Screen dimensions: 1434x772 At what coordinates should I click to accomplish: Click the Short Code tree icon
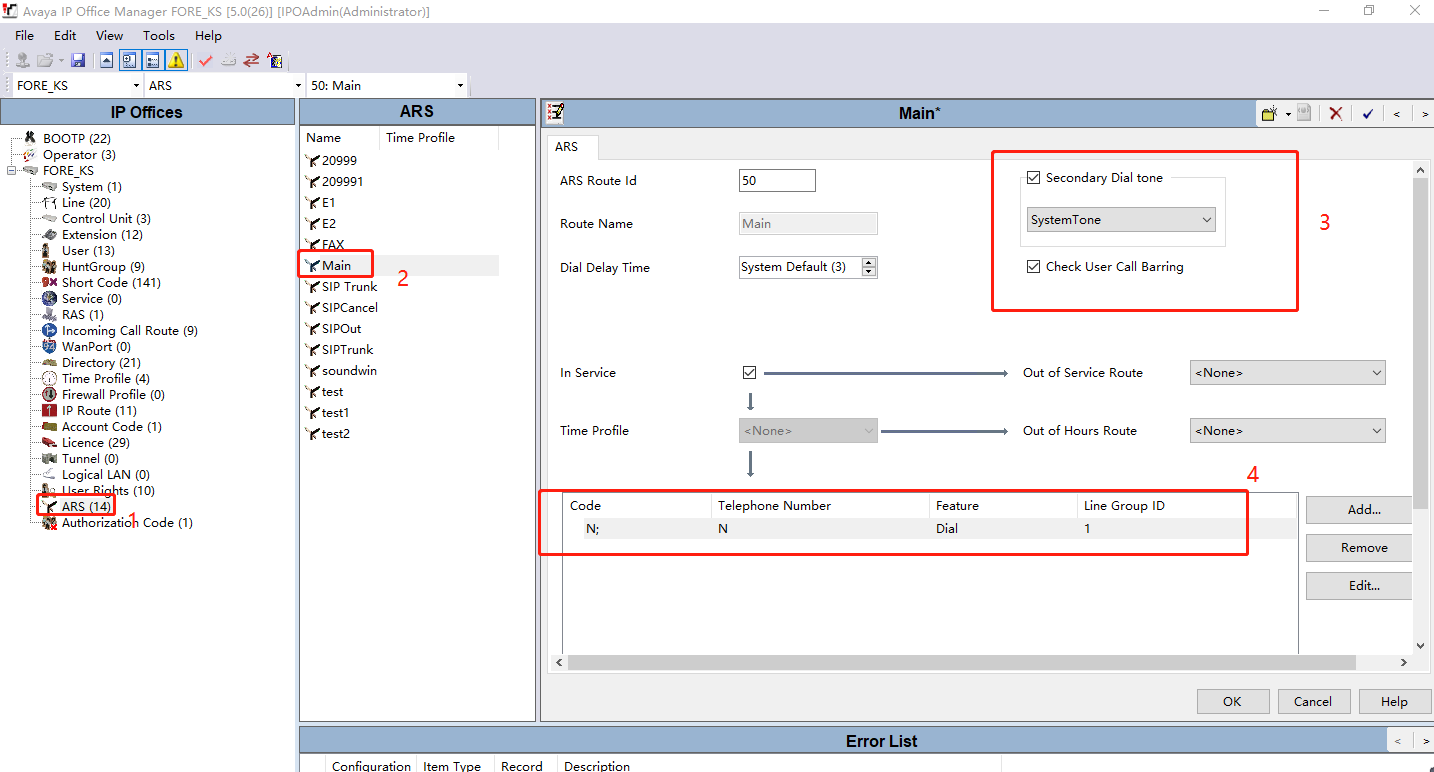[x=50, y=283]
